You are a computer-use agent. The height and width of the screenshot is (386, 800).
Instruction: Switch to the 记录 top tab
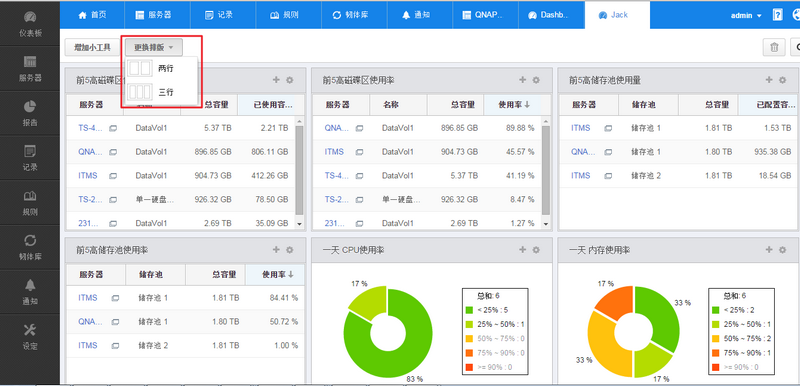223,15
